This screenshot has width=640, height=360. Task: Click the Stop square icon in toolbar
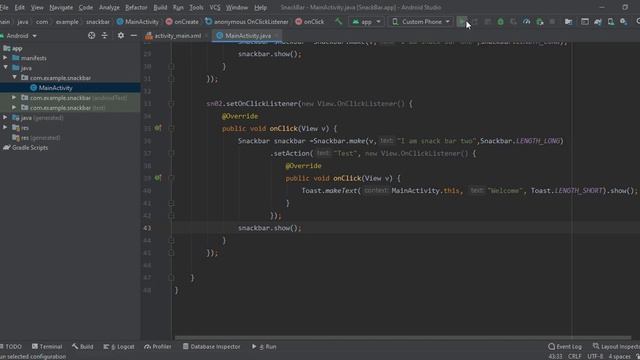pyautogui.click(x=552, y=22)
